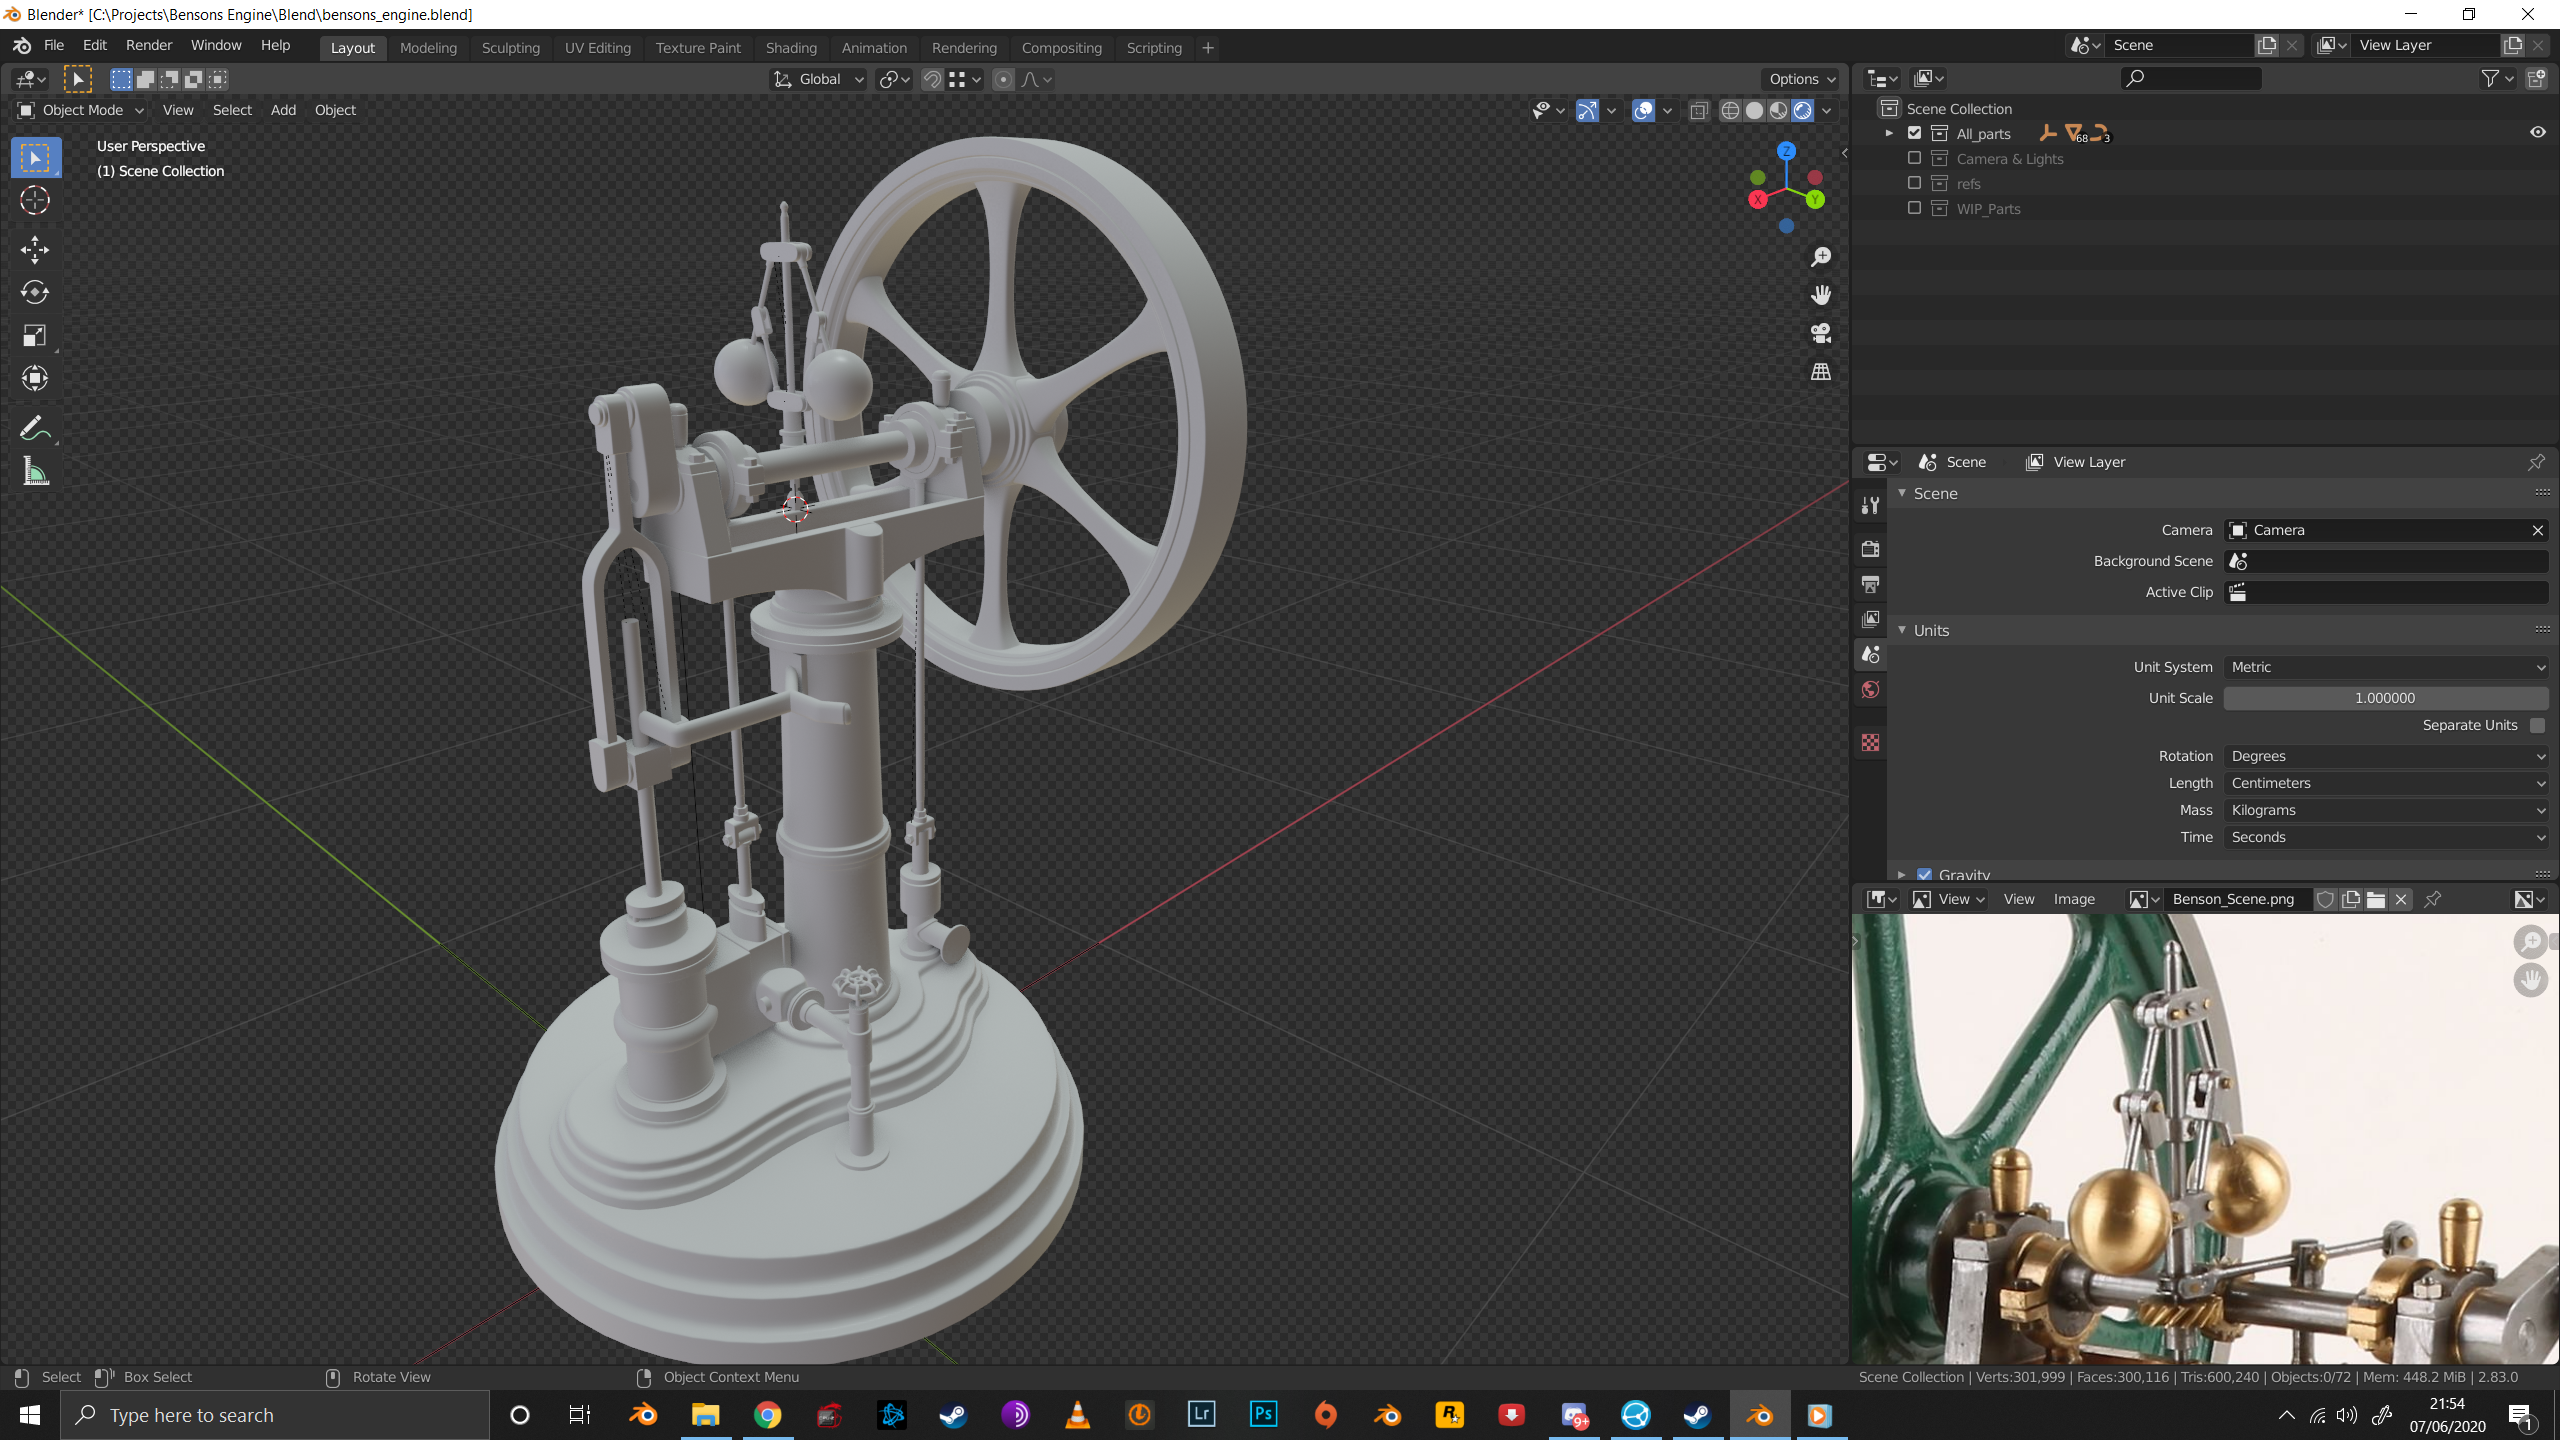This screenshot has width=2560, height=1440.
Task: Adjust the Unit Scale value field
Action: click(2385, 698)
